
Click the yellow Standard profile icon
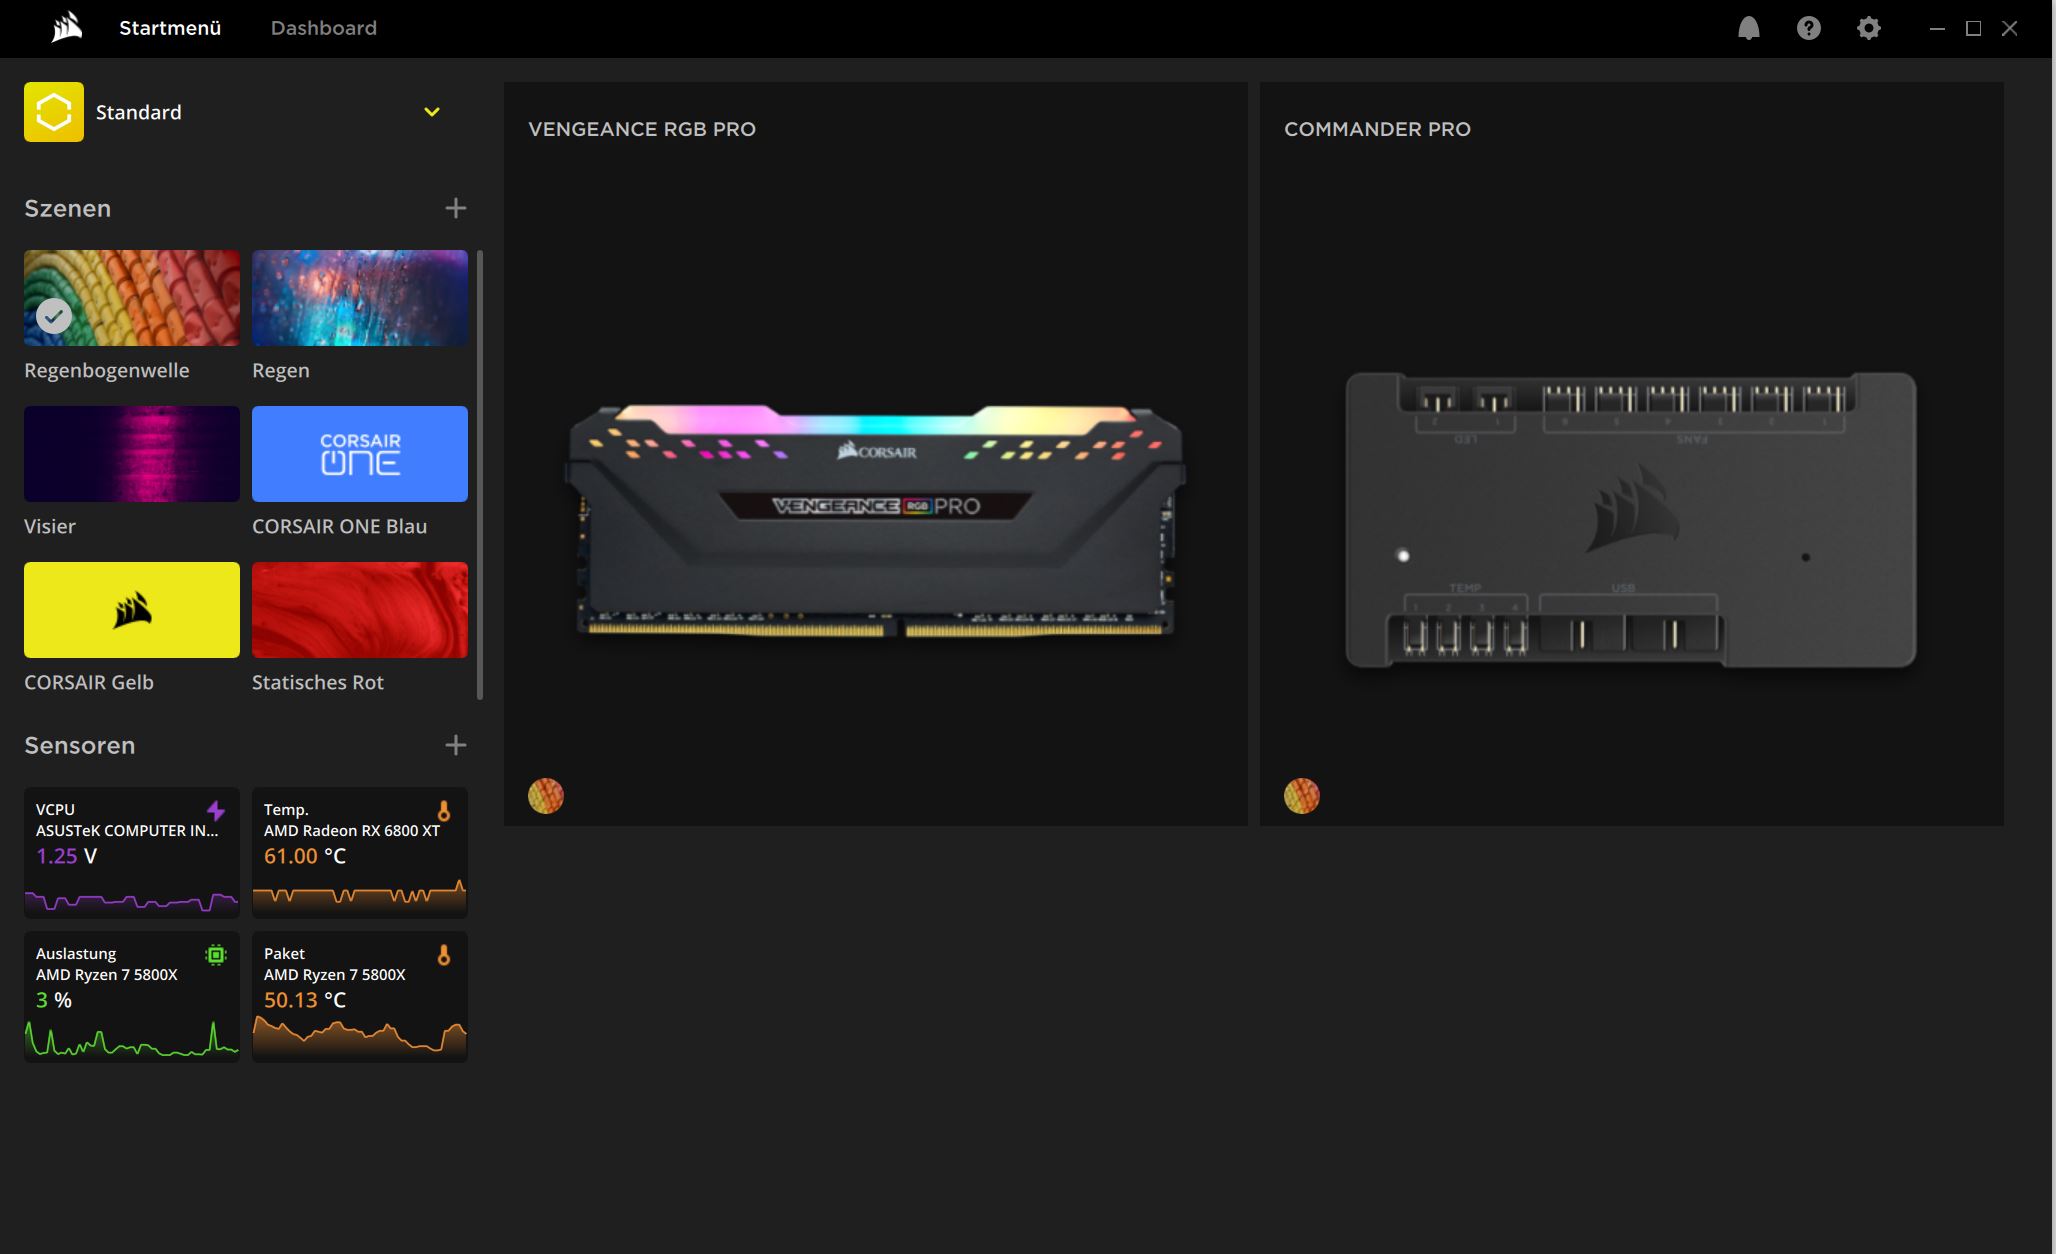coord(54,112)
